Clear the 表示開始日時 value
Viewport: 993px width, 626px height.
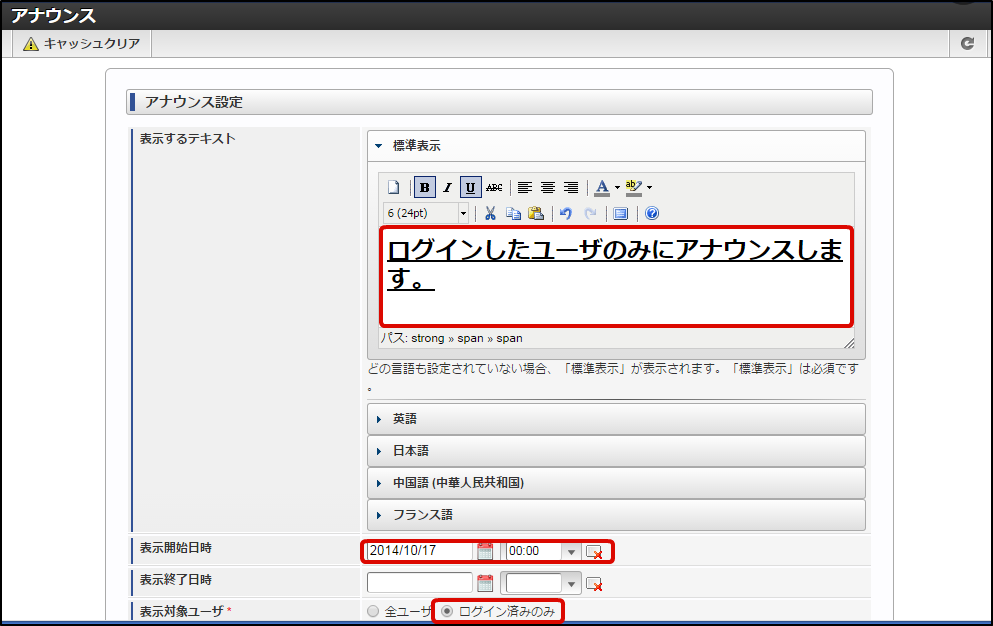(594, 552)
